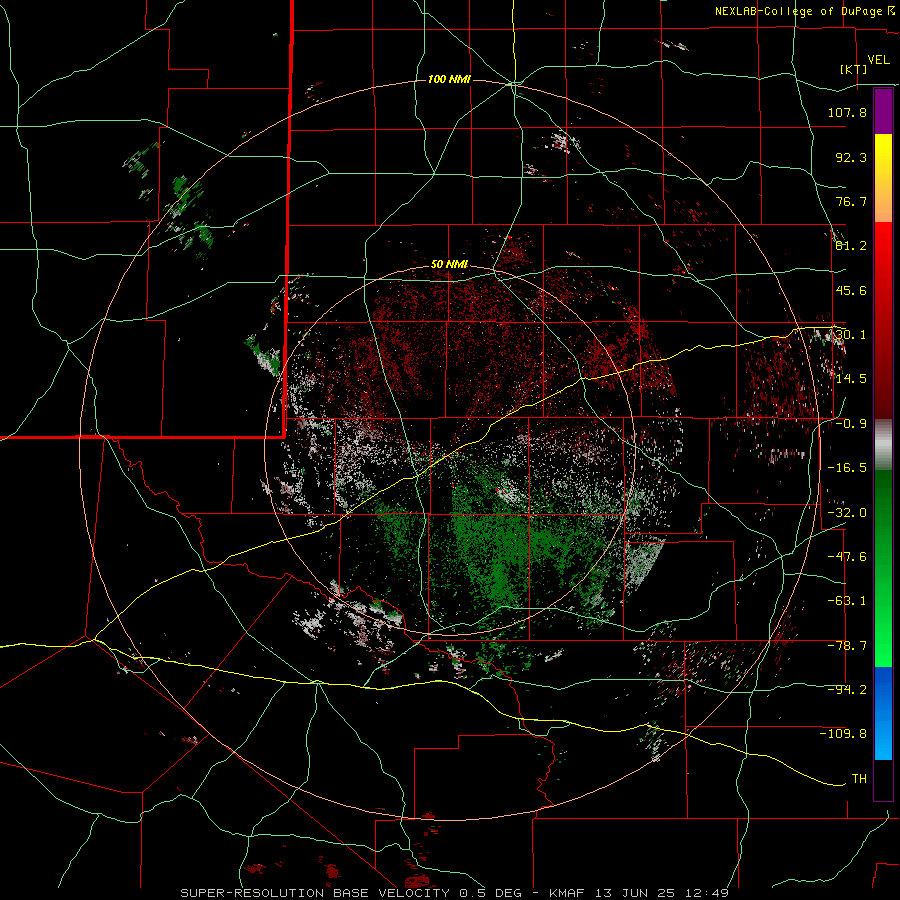Click the -109.8 velocity scale value
The image size is (900, 900).
(843, 734)
